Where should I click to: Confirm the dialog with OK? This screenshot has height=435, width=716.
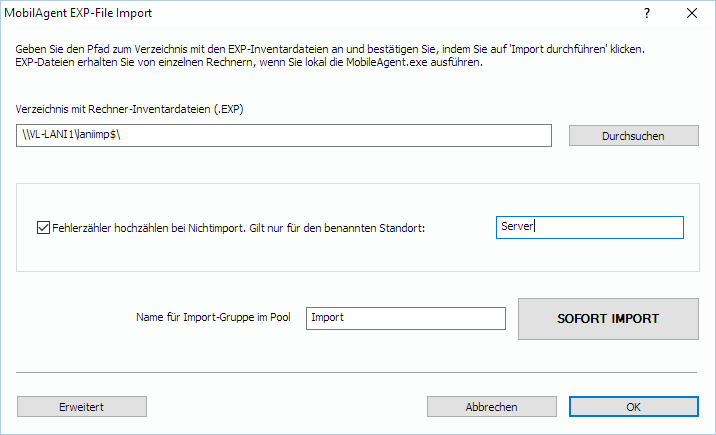pos(633,406)
